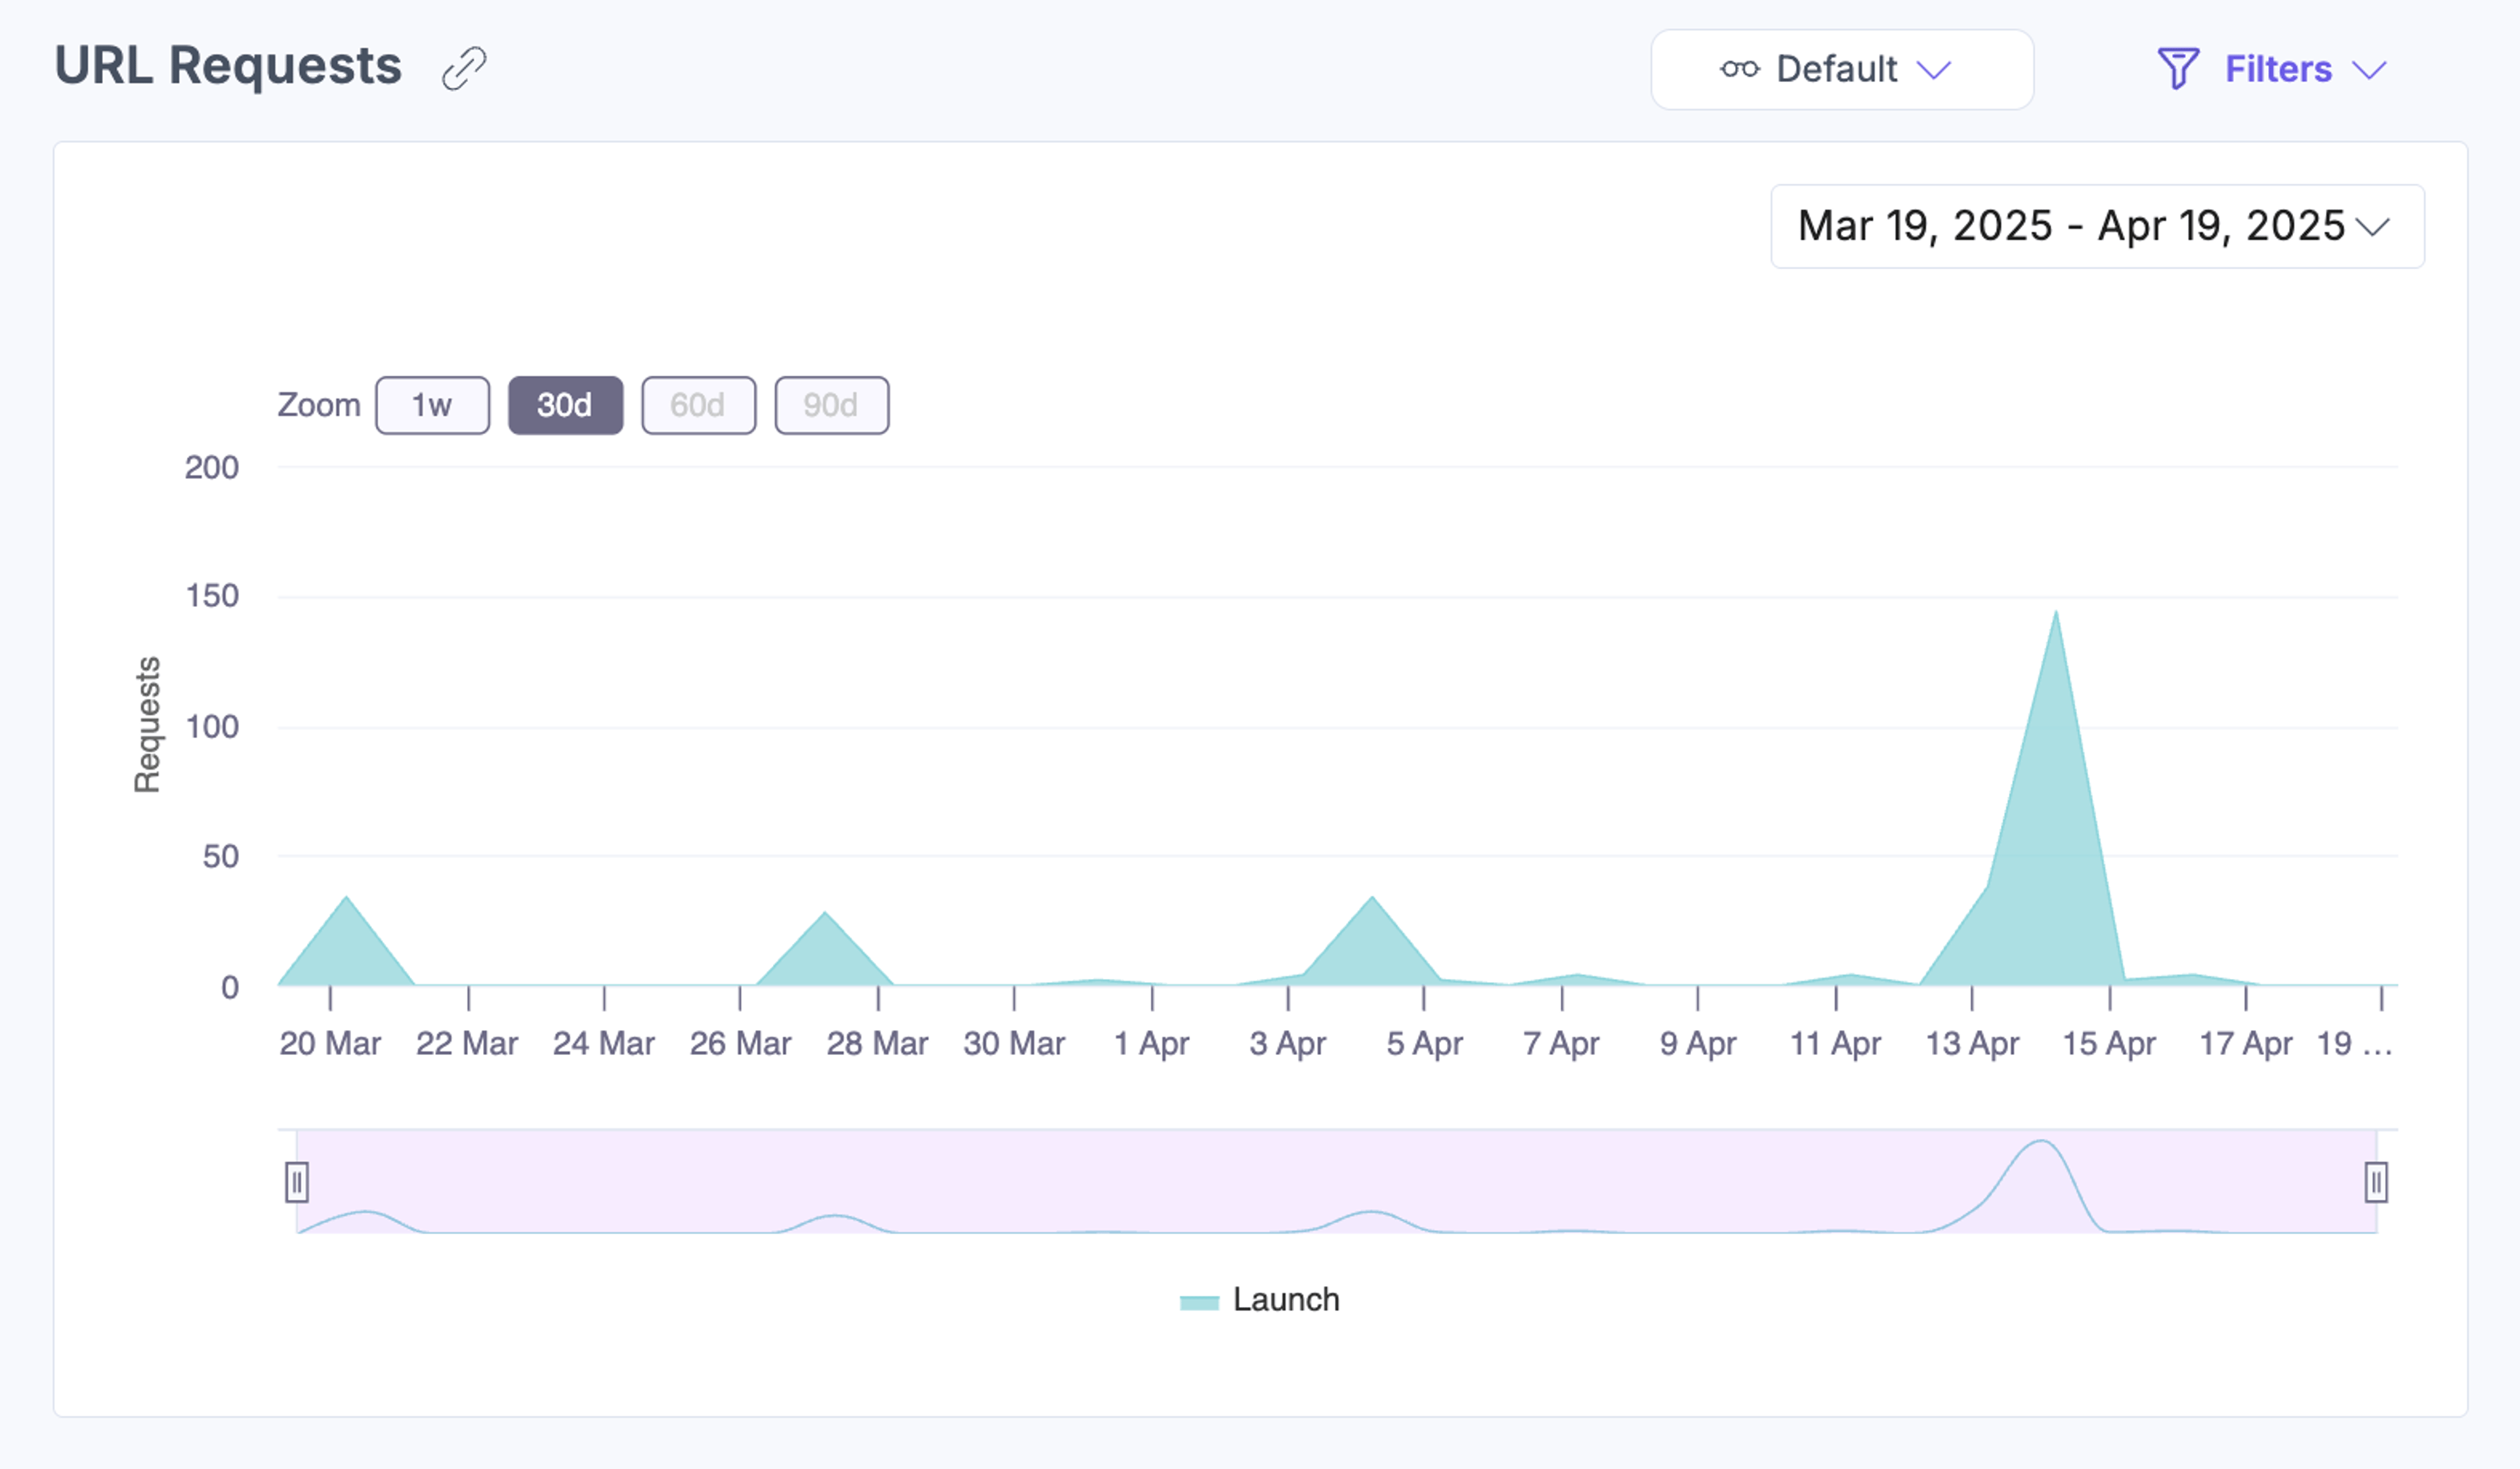Set zoom to 1w

432,405
